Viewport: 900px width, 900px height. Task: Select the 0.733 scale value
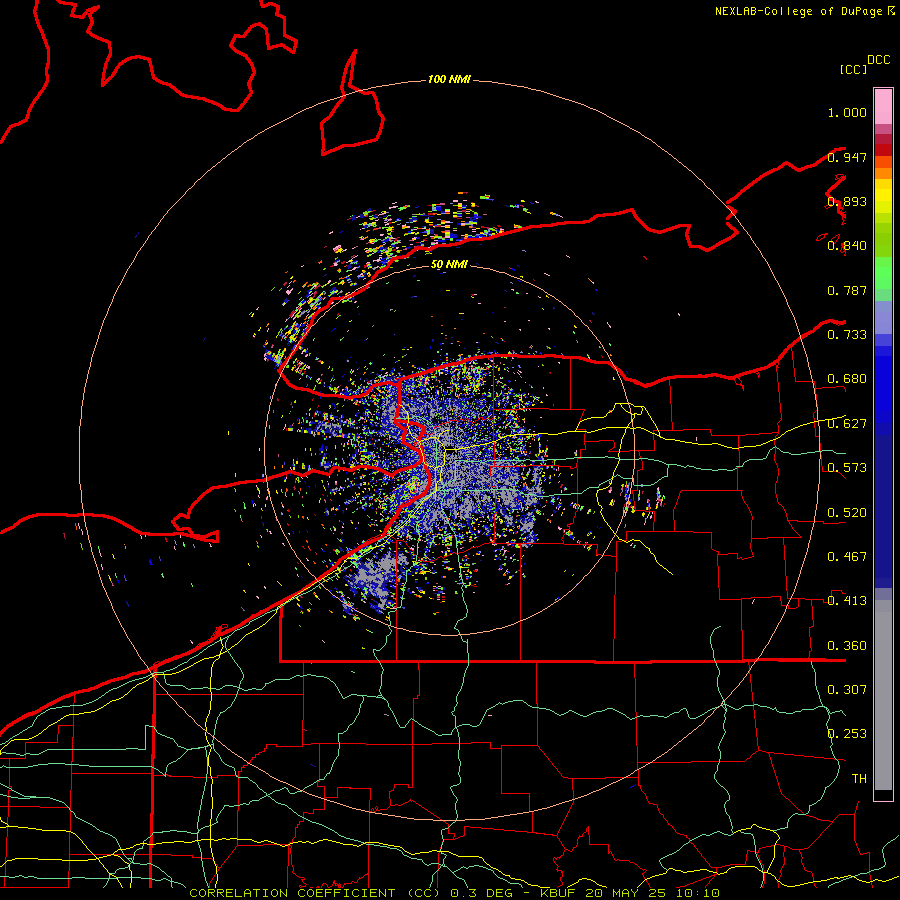(x=847, y=335)
